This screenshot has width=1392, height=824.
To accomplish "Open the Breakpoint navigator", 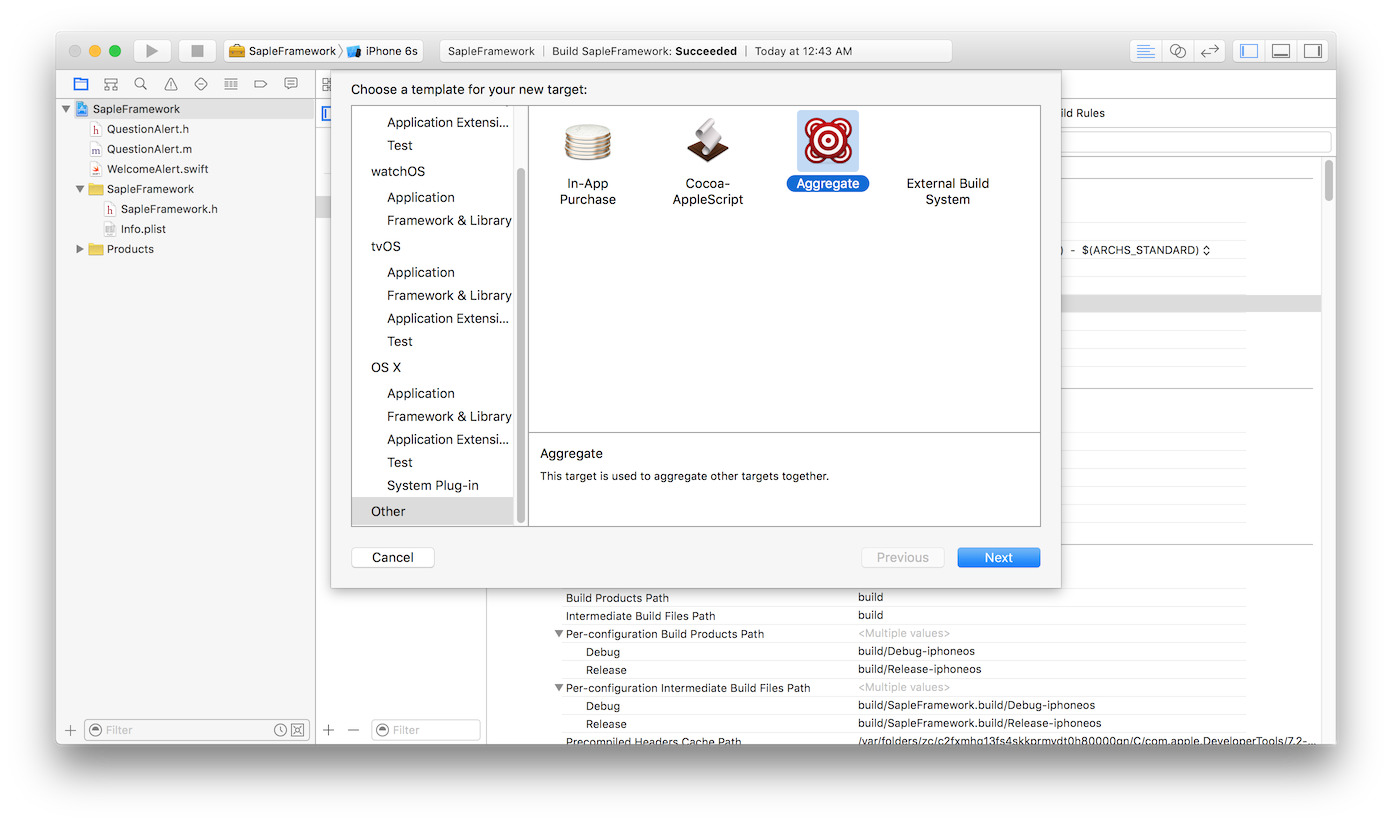I will [x=261, y=84].
